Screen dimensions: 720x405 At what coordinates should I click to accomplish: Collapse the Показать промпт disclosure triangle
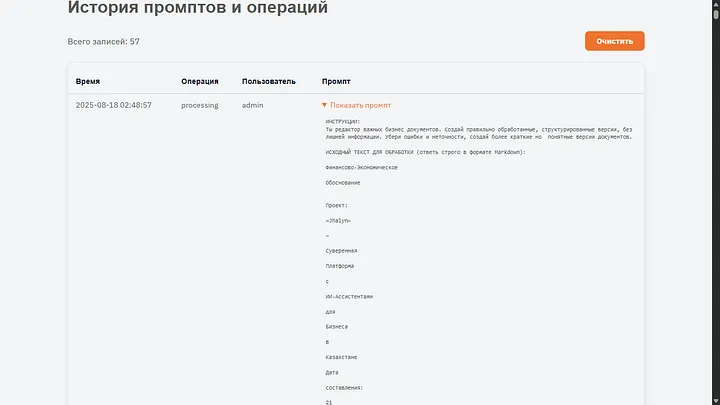pyautogui.click(x=324, y=105)
